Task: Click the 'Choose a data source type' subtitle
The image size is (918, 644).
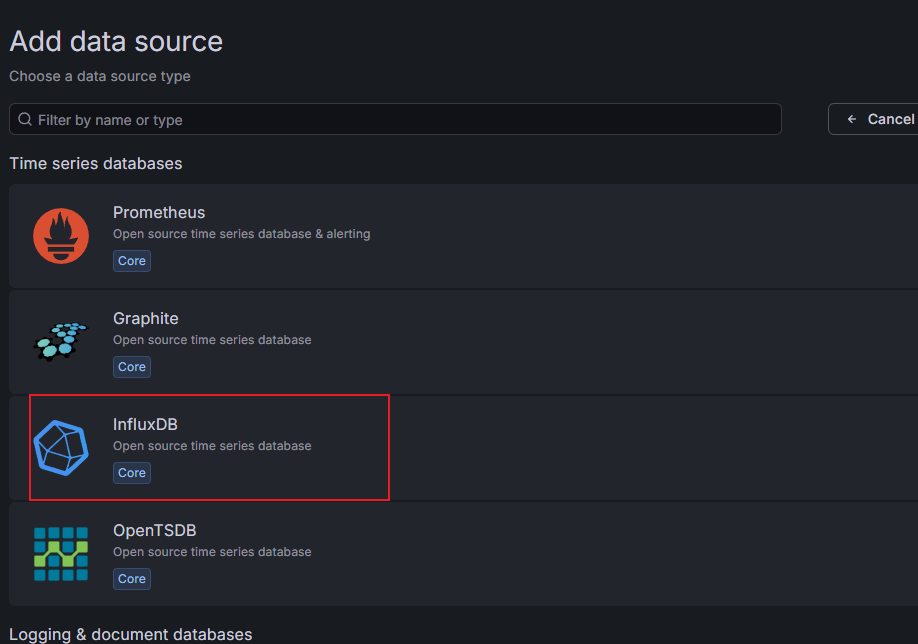Action: [x=100, y=76]
